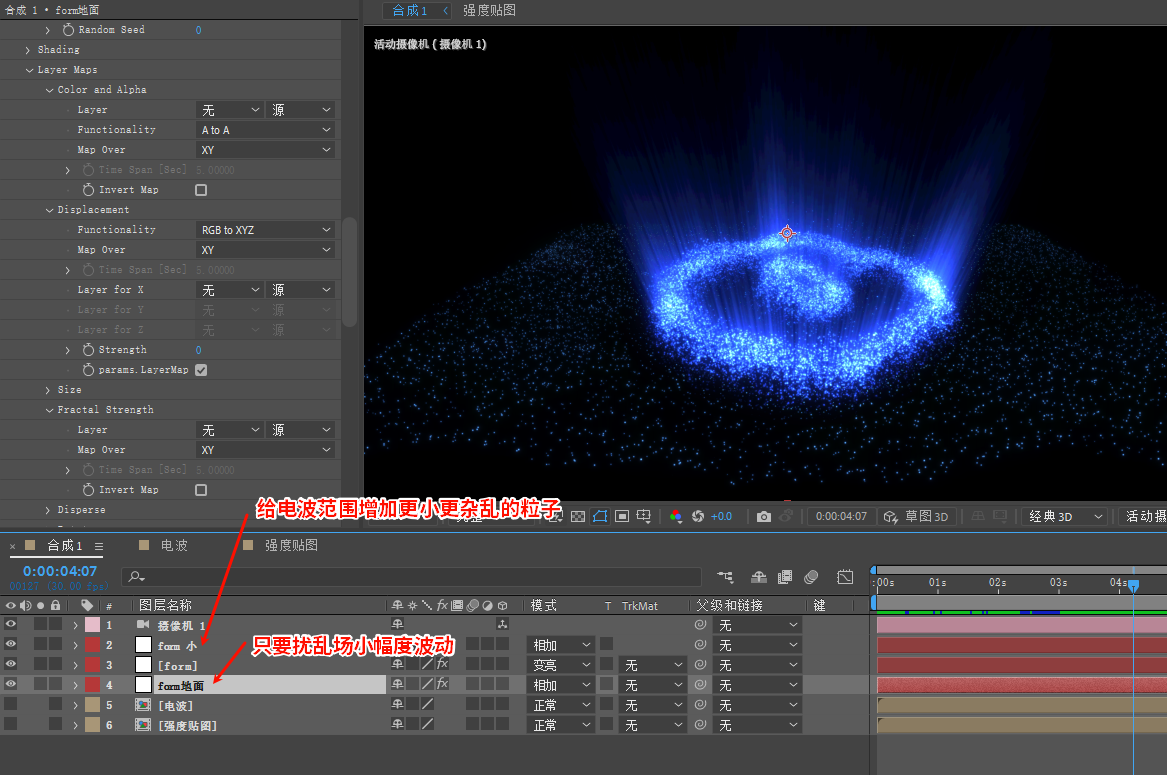1167x775 pixels.
Task: Enable motion blur switch in timeline header
Action: point(811,577)
